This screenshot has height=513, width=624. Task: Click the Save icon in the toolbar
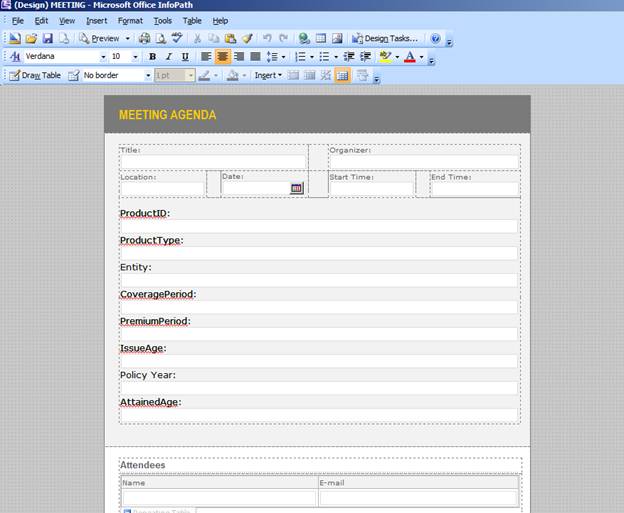click(x=47, y=39)
